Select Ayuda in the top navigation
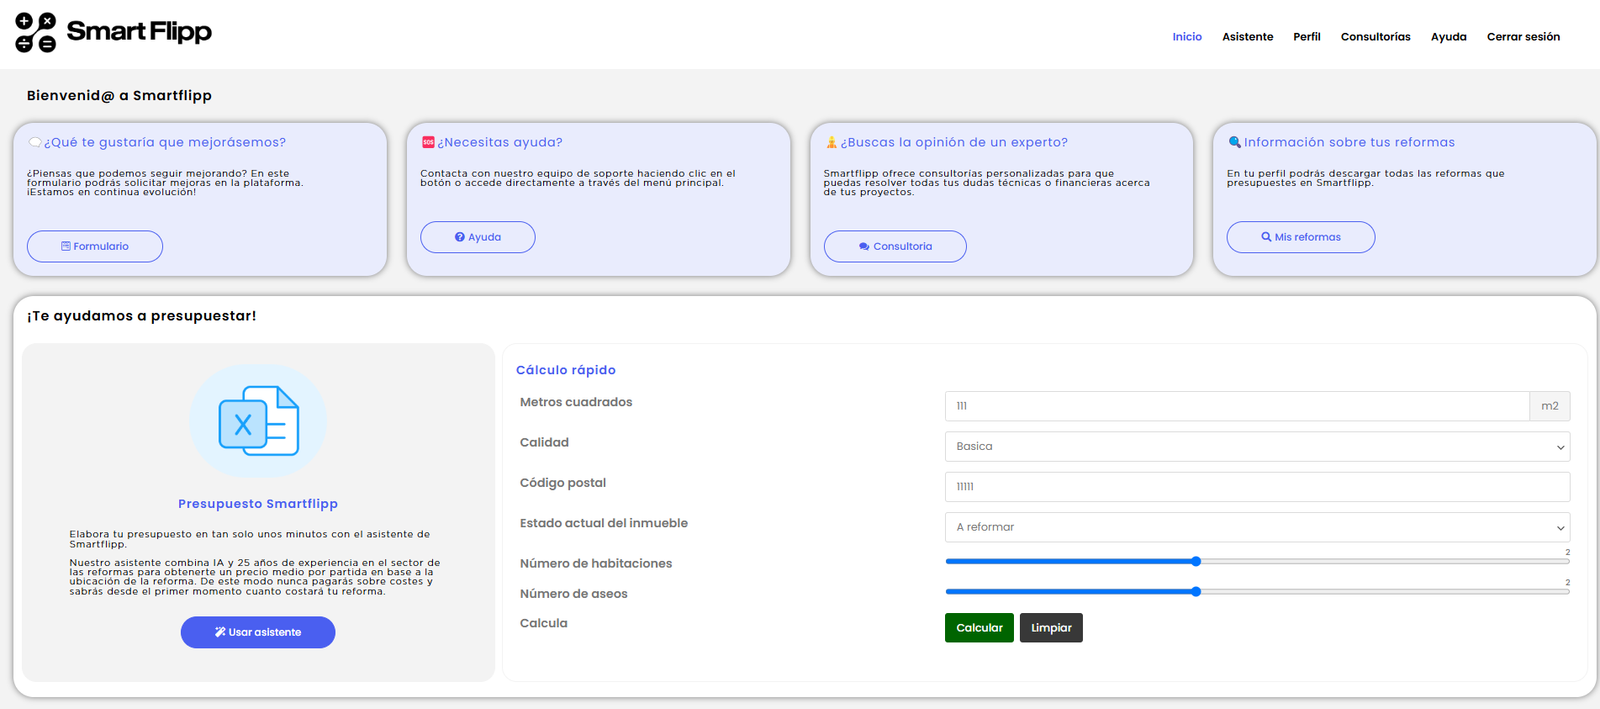This screenshot has width=1600, height=709. (1449, 37)
